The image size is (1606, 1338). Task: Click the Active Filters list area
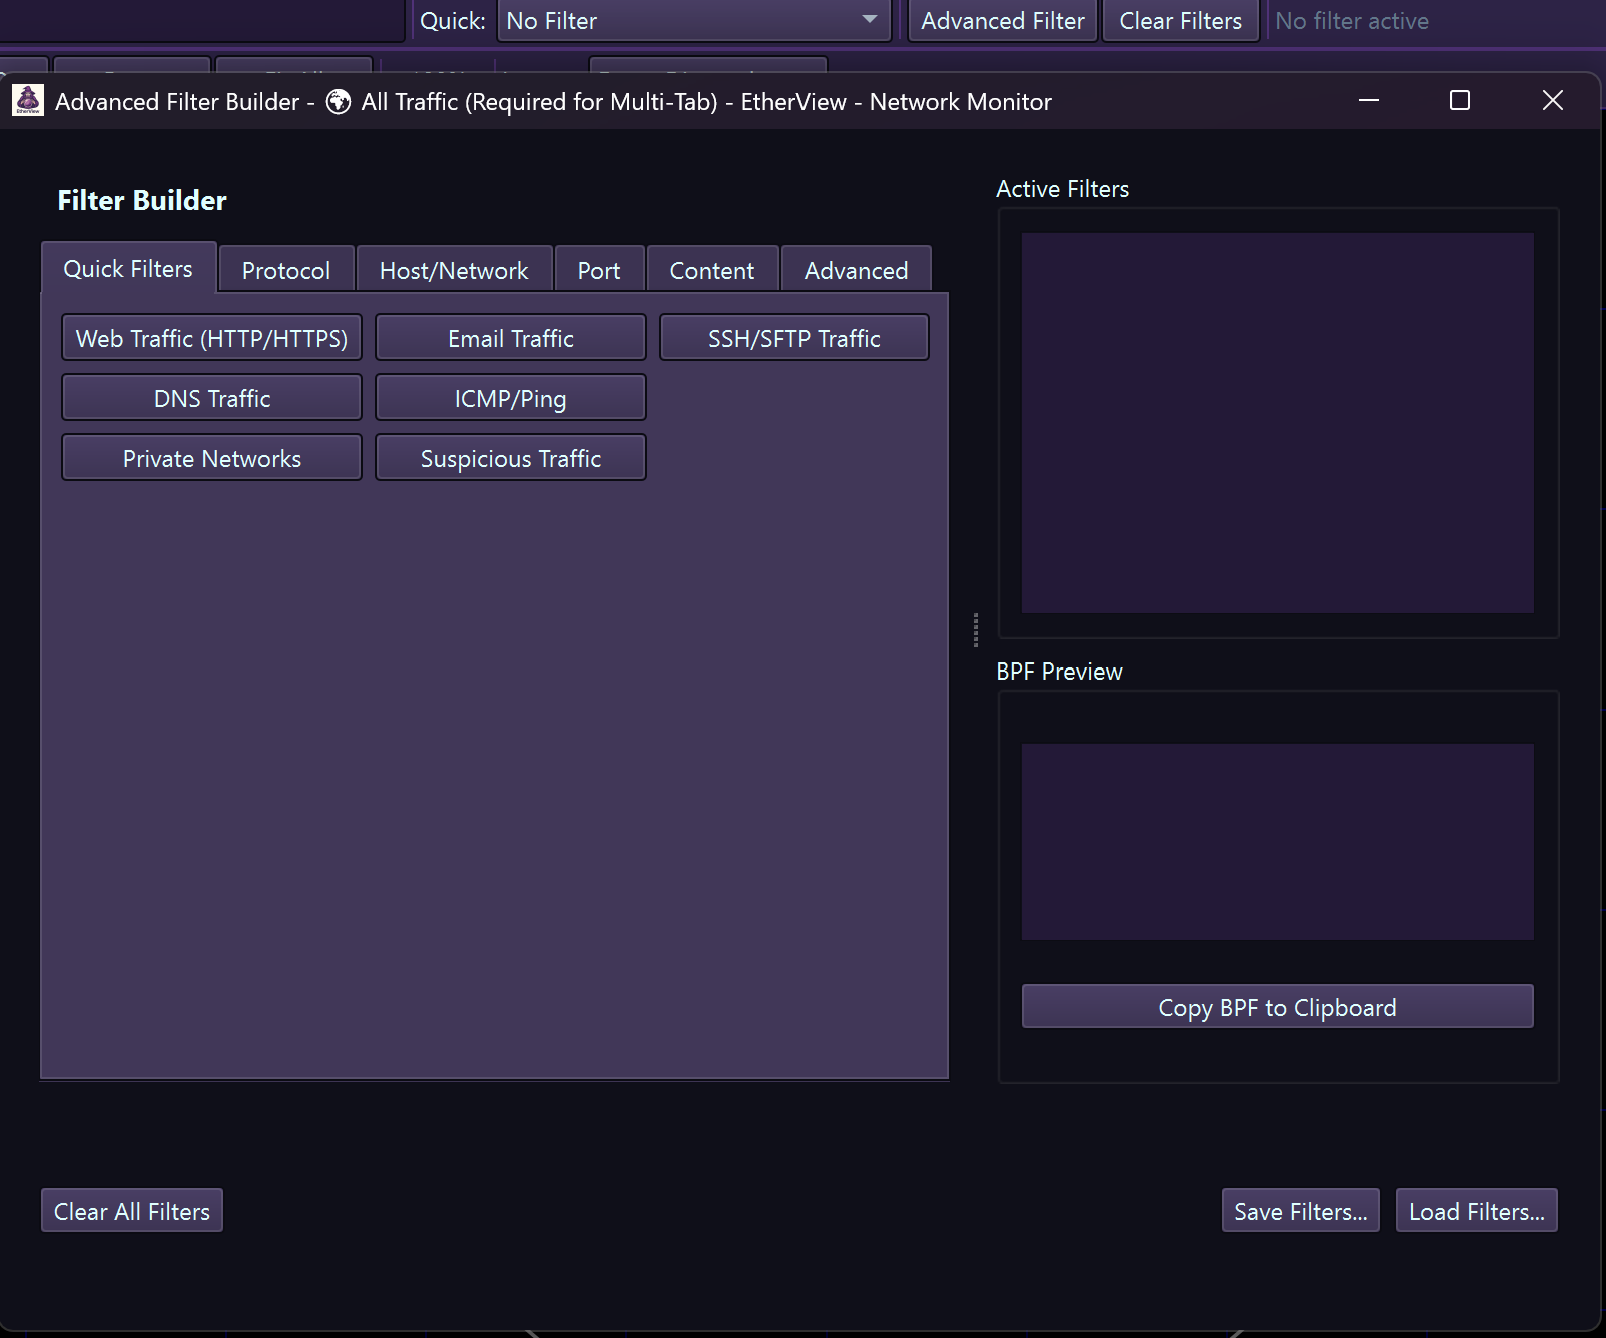click(1277, 422)
